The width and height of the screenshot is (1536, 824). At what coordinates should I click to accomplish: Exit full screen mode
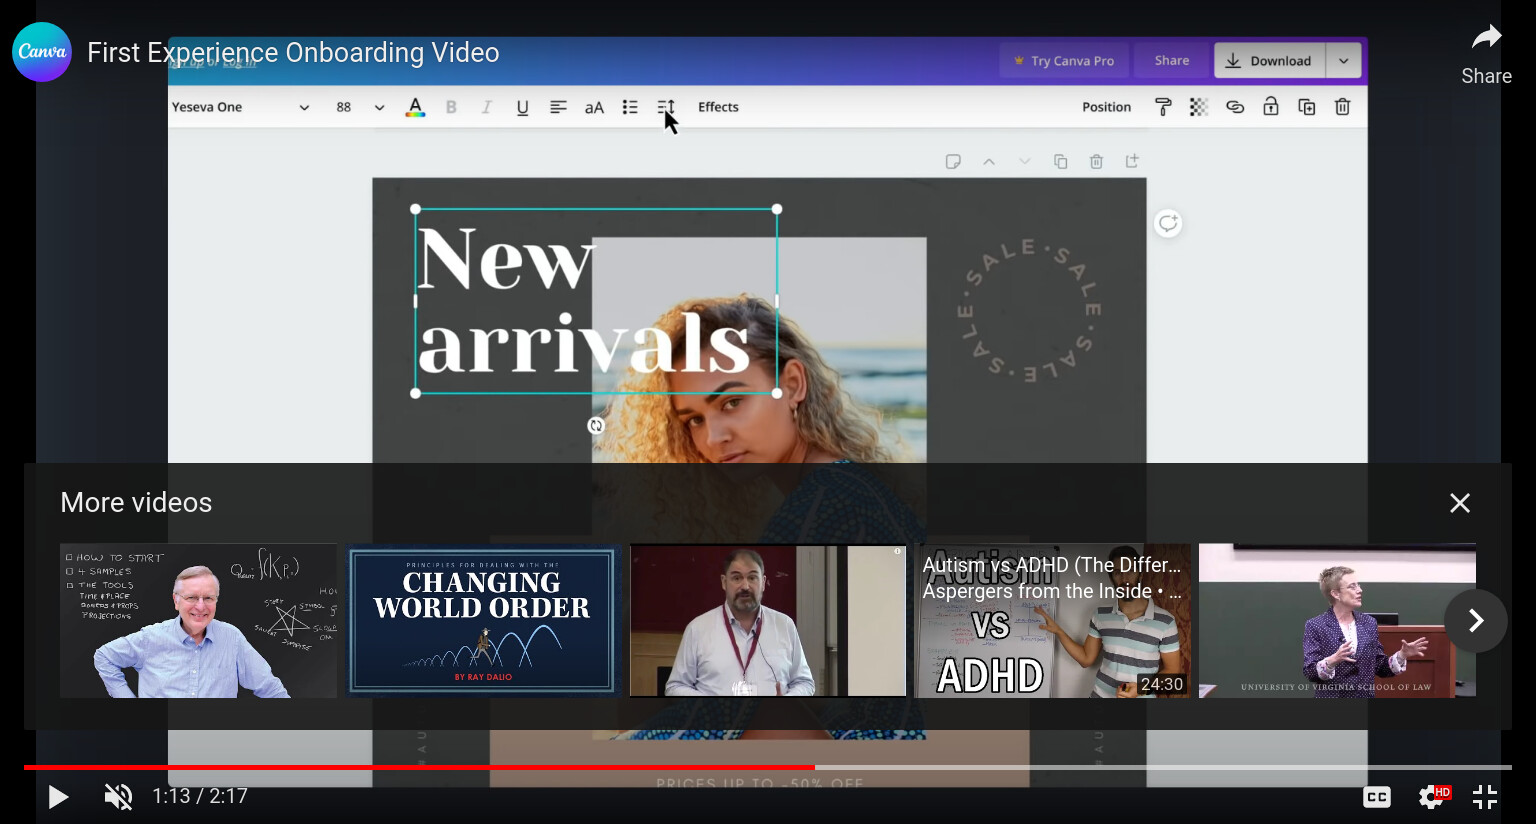pos(1485,797)
